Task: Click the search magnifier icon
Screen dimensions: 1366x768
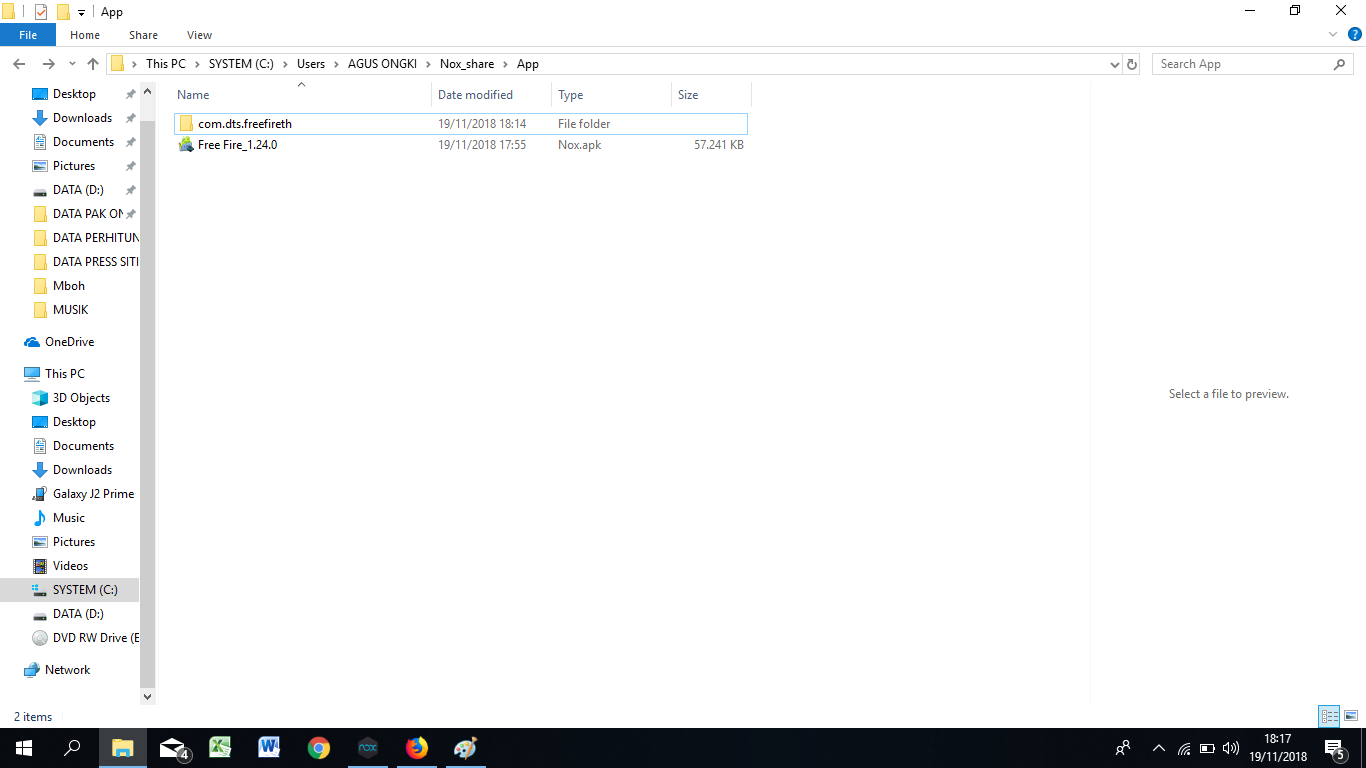Action: (x=1340, y=64)
